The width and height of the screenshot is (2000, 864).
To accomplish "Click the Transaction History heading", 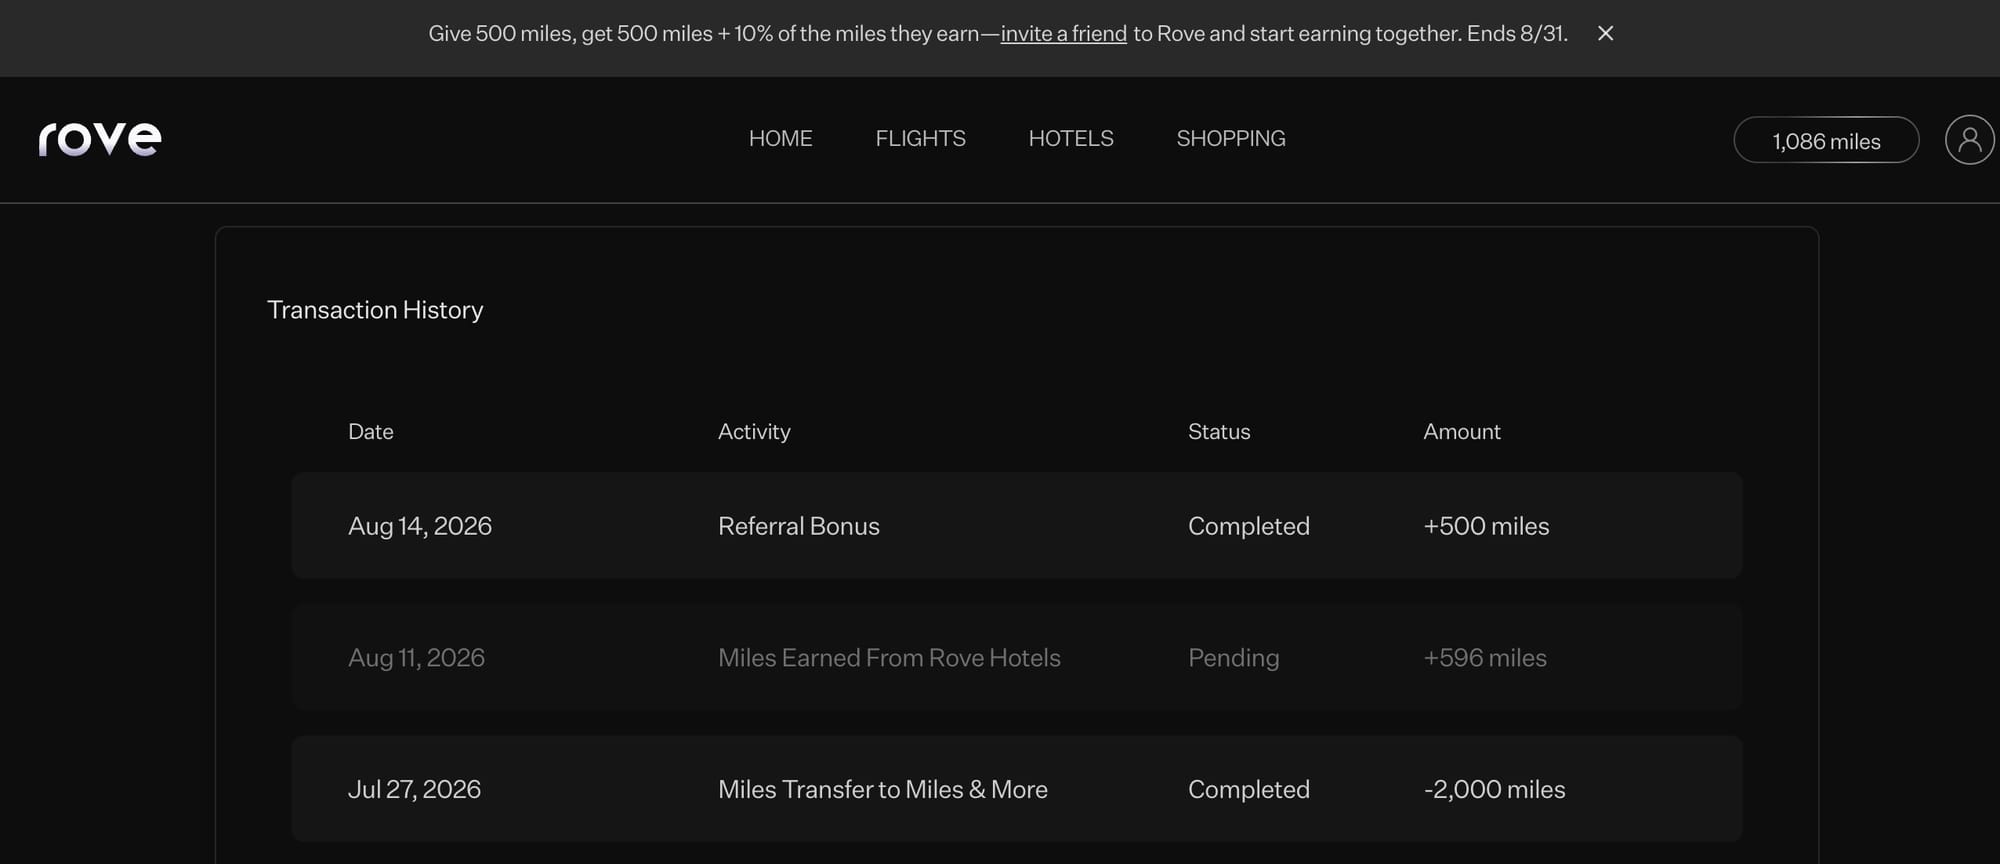I will 375,310.
